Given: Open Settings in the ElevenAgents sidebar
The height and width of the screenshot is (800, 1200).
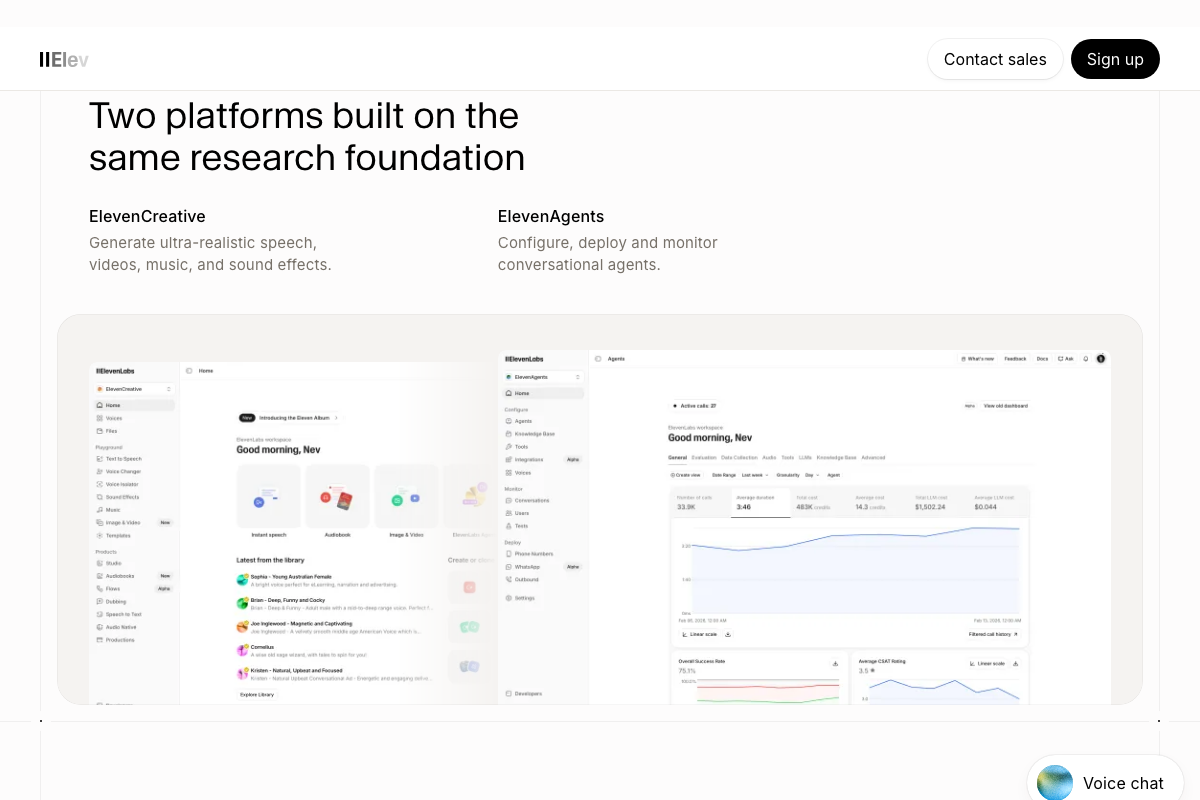Looking at the screenshot, I should tap(520, 598).
